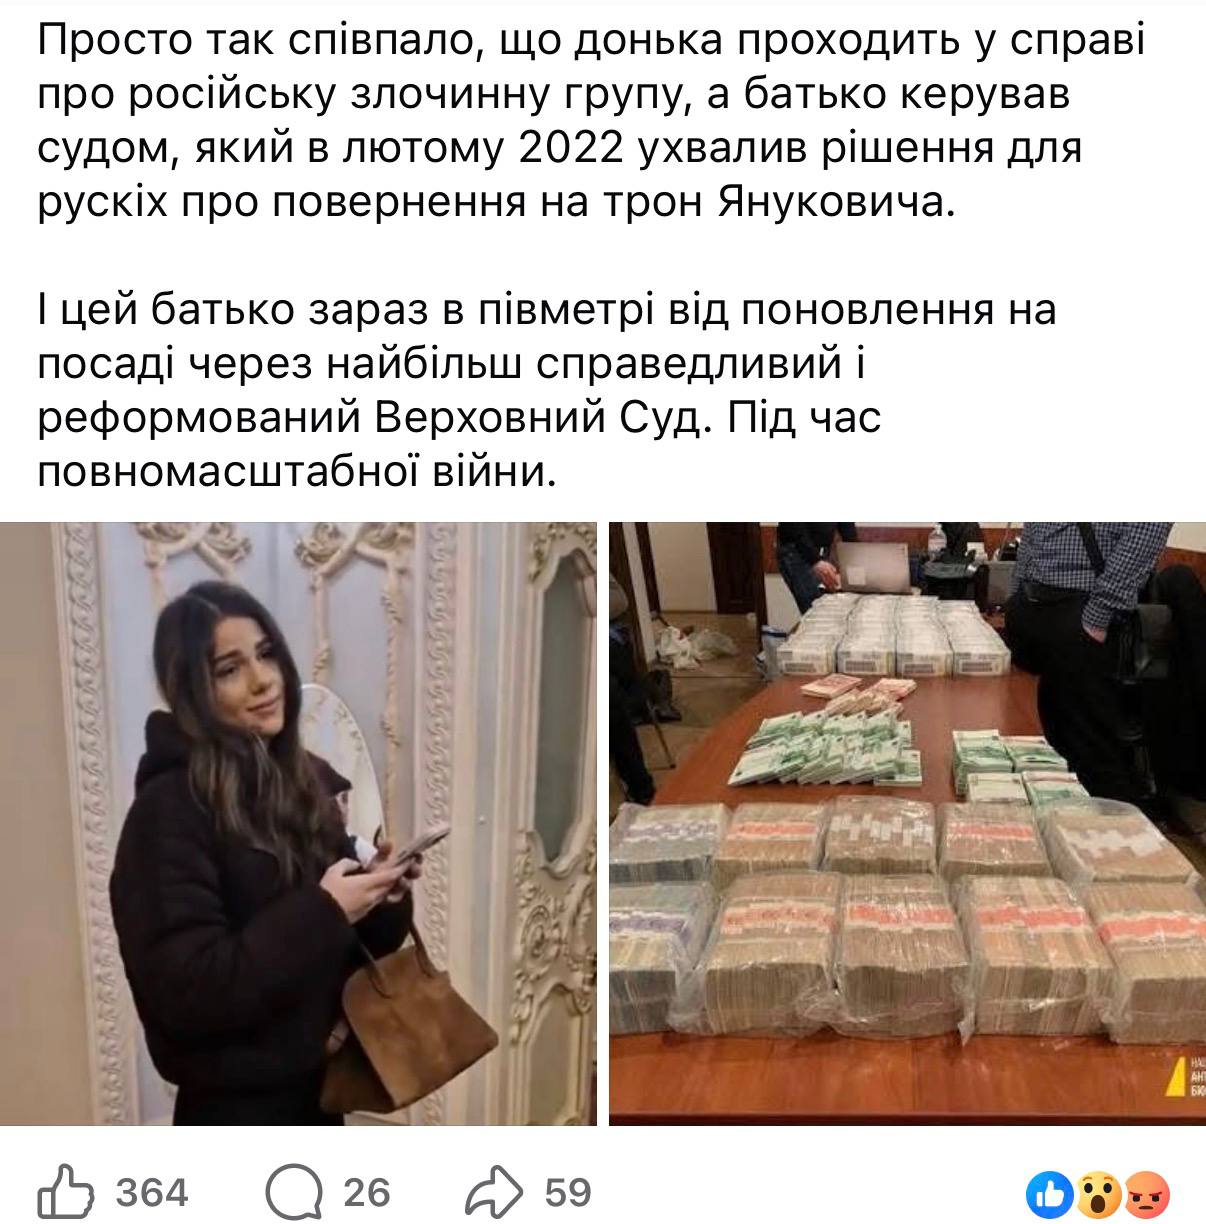Viewport: 1206px width, 1224px height.
Task: Select the Angry reaction emoji
Action: coord(1147,1192)
